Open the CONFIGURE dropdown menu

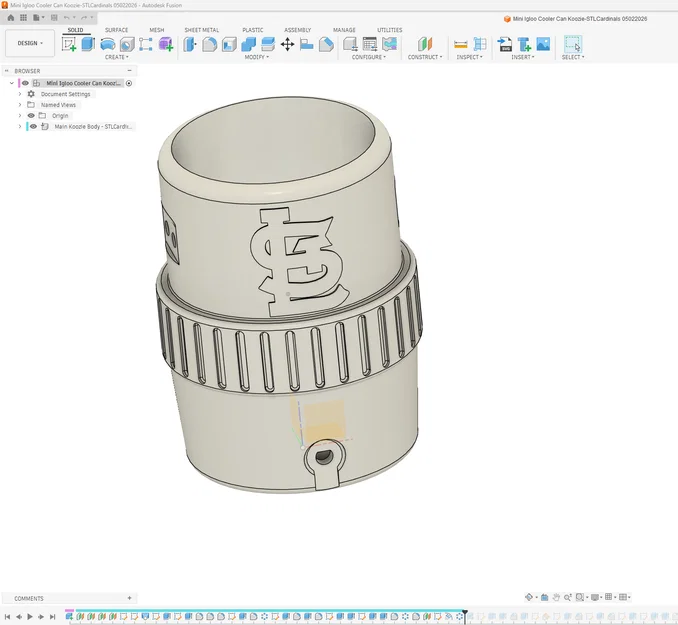click(x=368, y=57)
